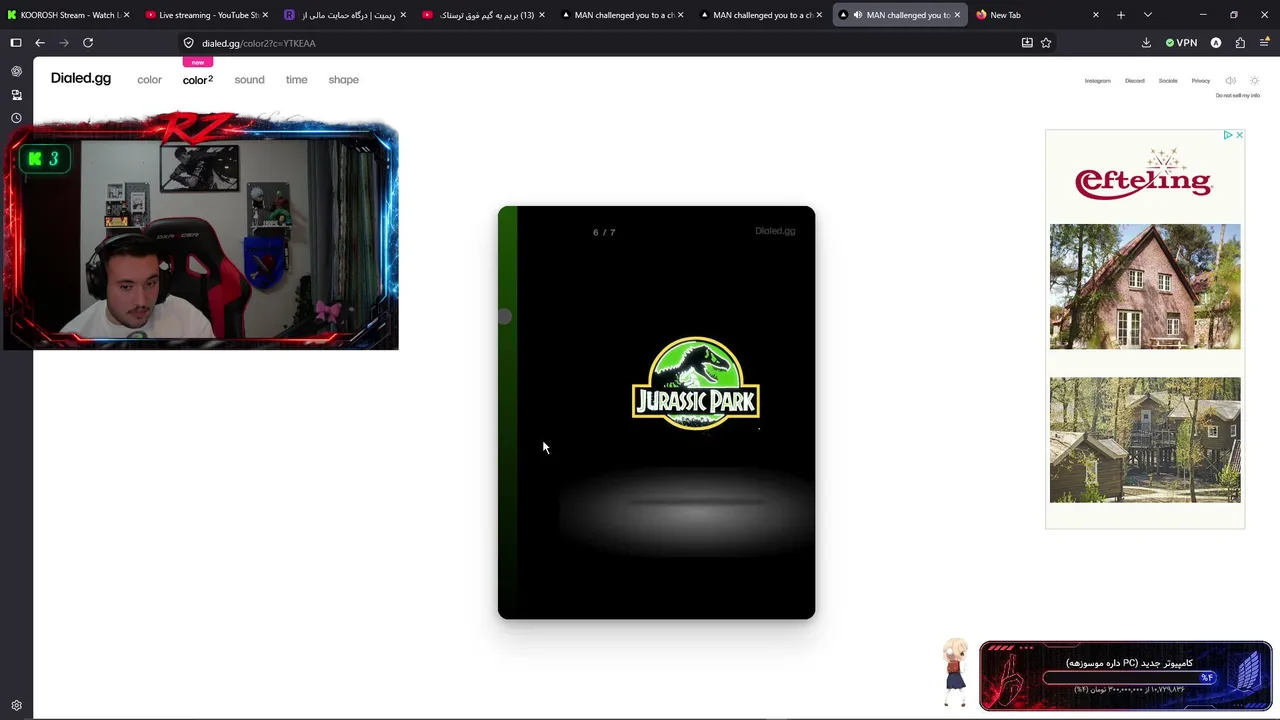
Task: Reload the dialed.gg page
Action: [x=88, y=43]
